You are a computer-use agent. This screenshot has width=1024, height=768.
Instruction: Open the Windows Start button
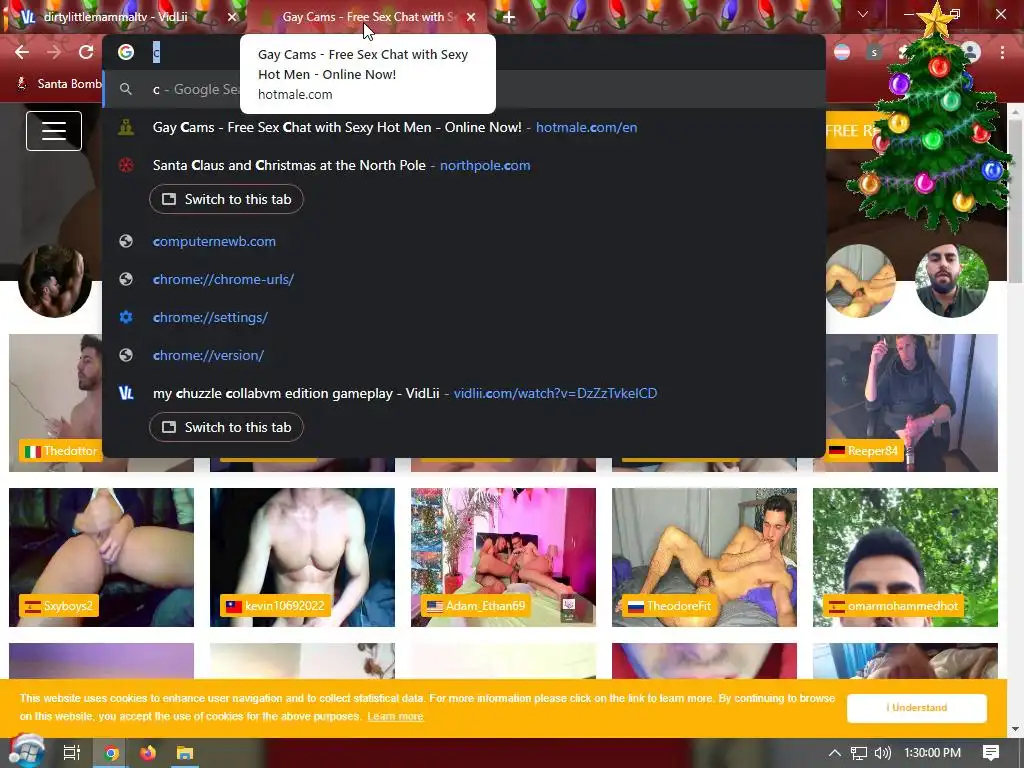click(27, 752)
